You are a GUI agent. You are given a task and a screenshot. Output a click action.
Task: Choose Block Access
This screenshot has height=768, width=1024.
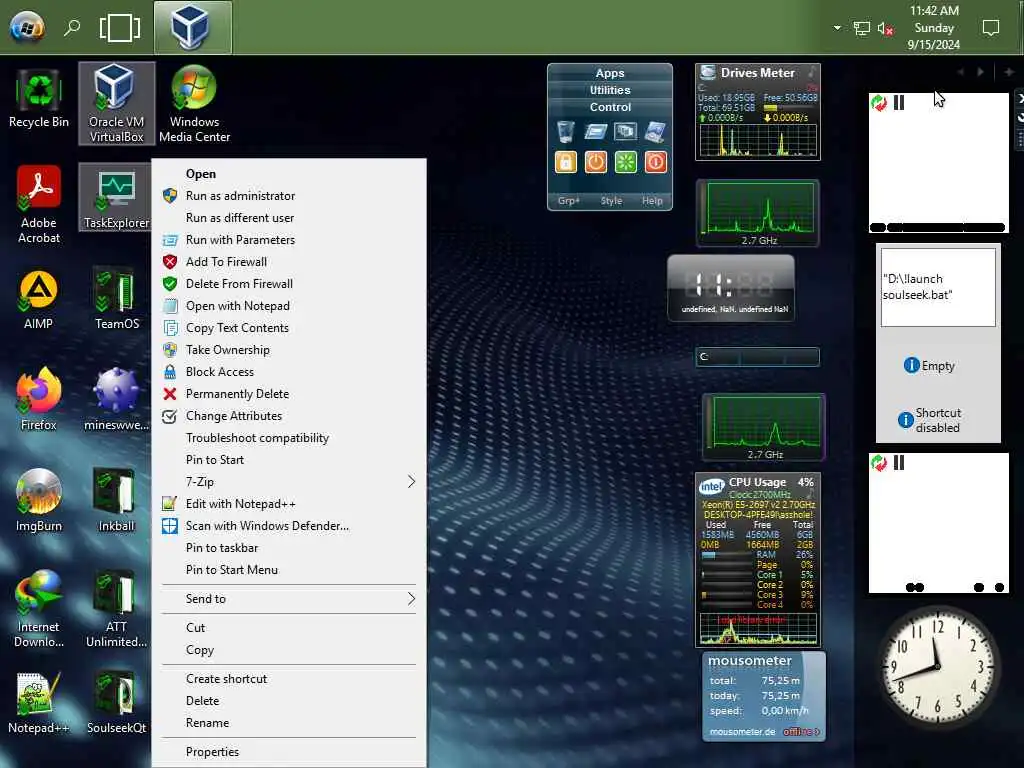pyautogui.click(x=289, y=372)
